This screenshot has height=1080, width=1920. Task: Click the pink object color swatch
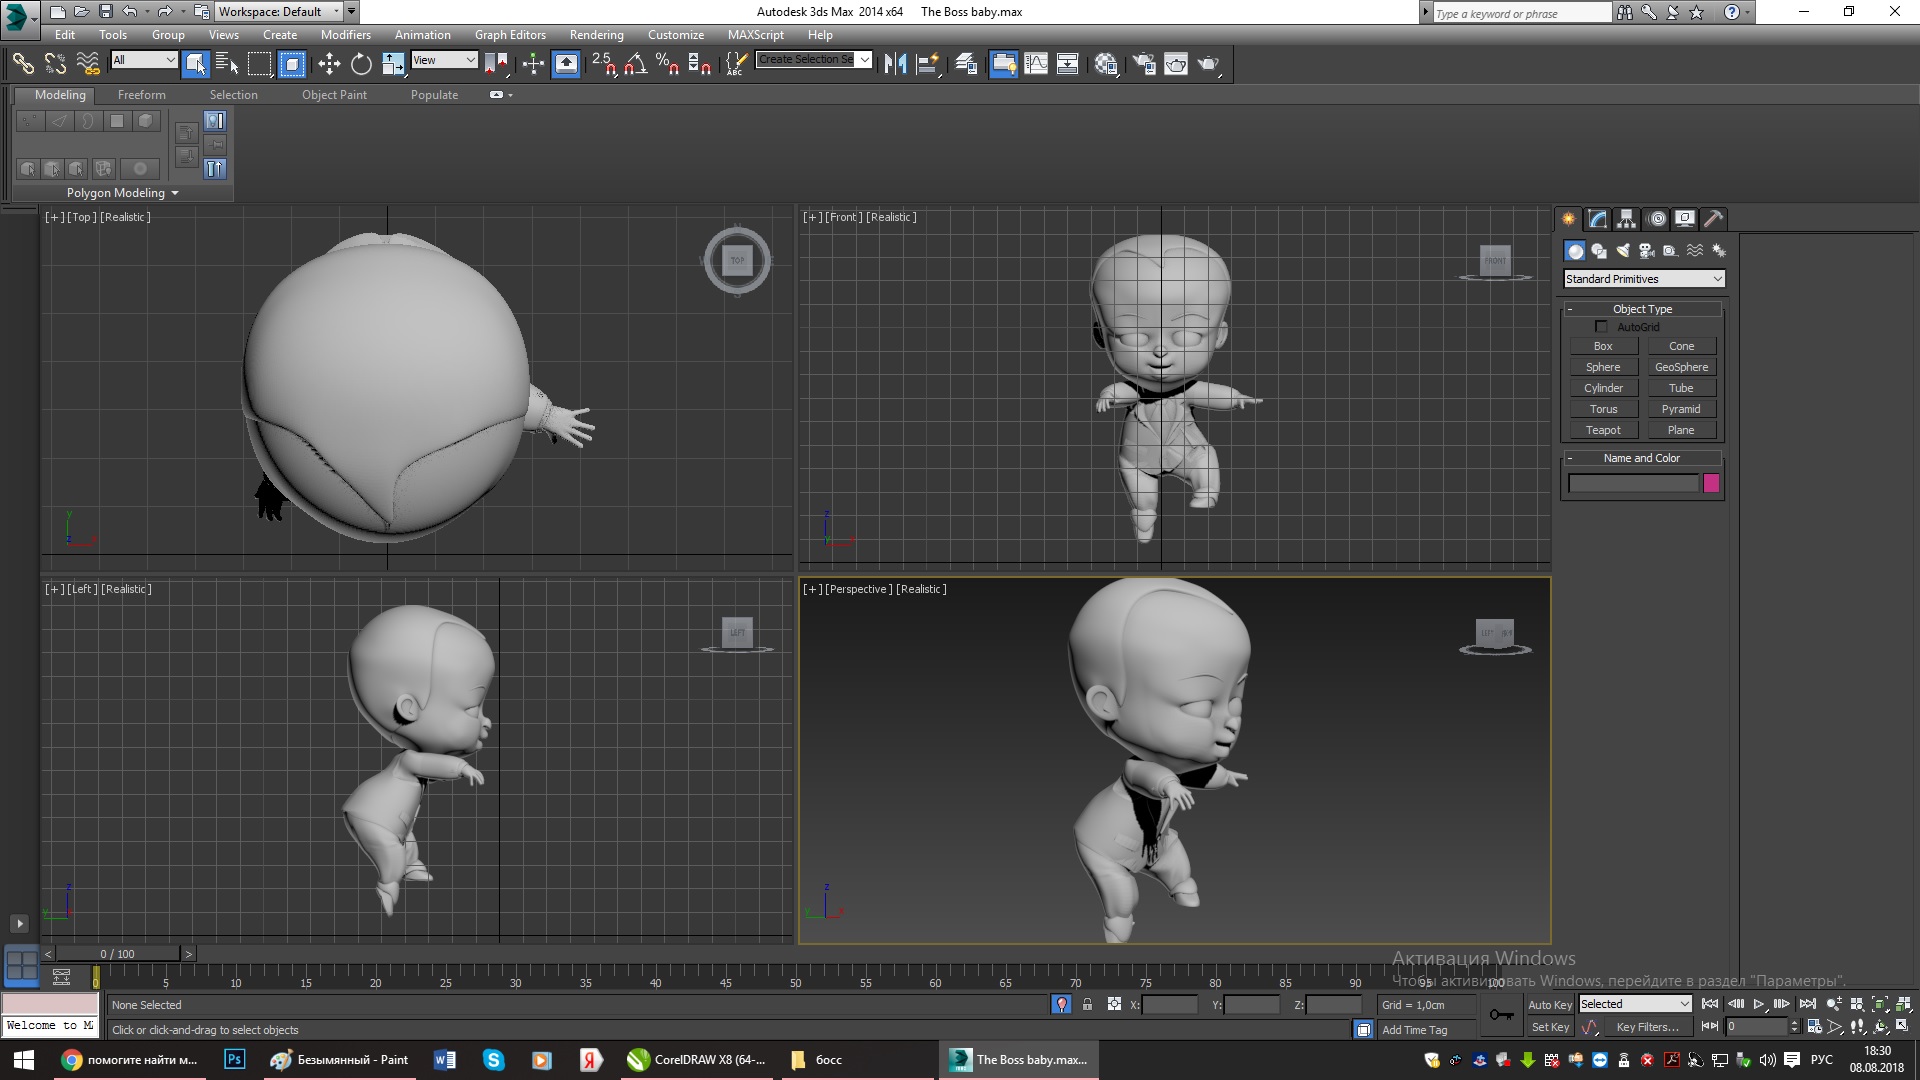1711,484
